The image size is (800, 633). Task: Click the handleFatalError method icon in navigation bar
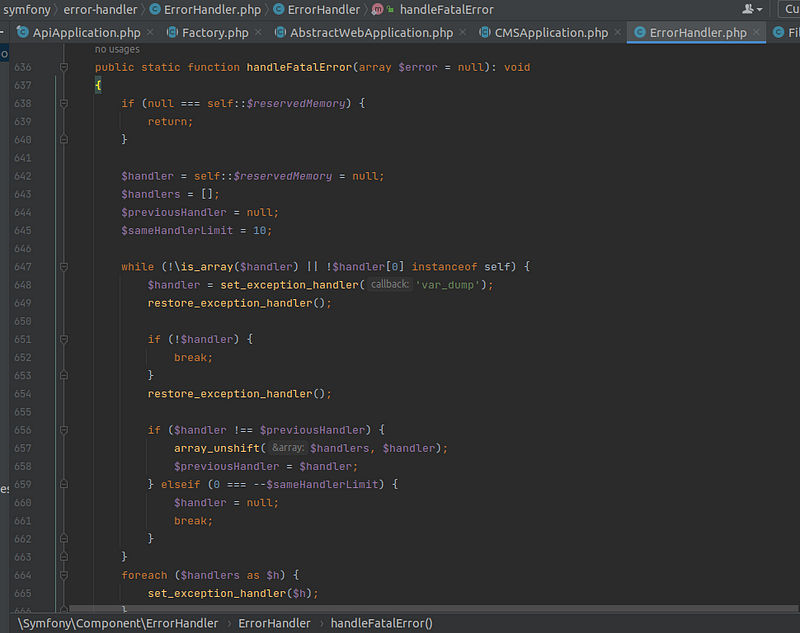tap(378, 9)
